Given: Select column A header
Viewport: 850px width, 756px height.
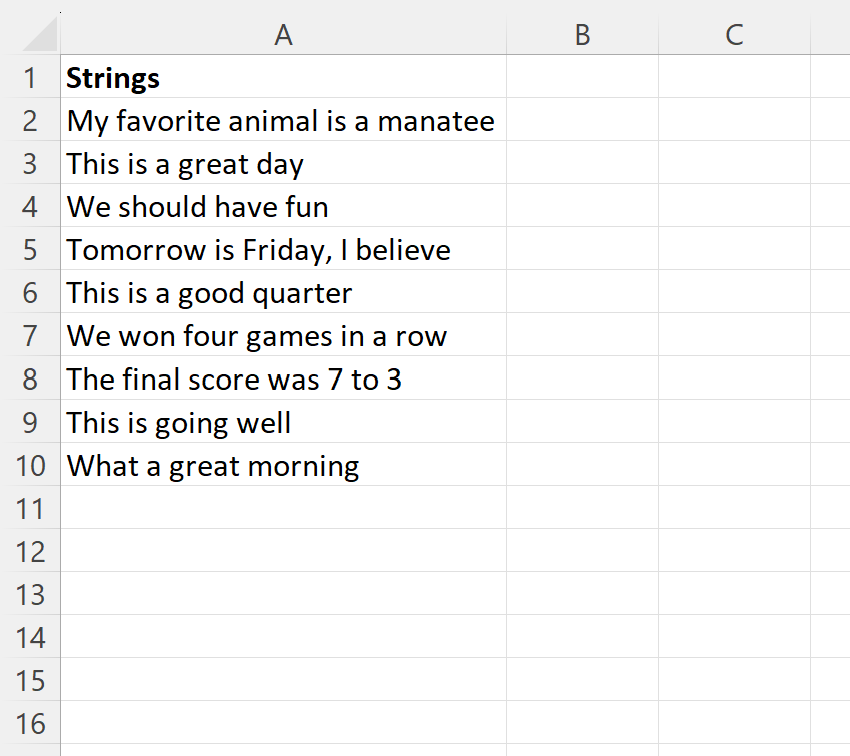Looking at the screenshot, I should (283, 35).
